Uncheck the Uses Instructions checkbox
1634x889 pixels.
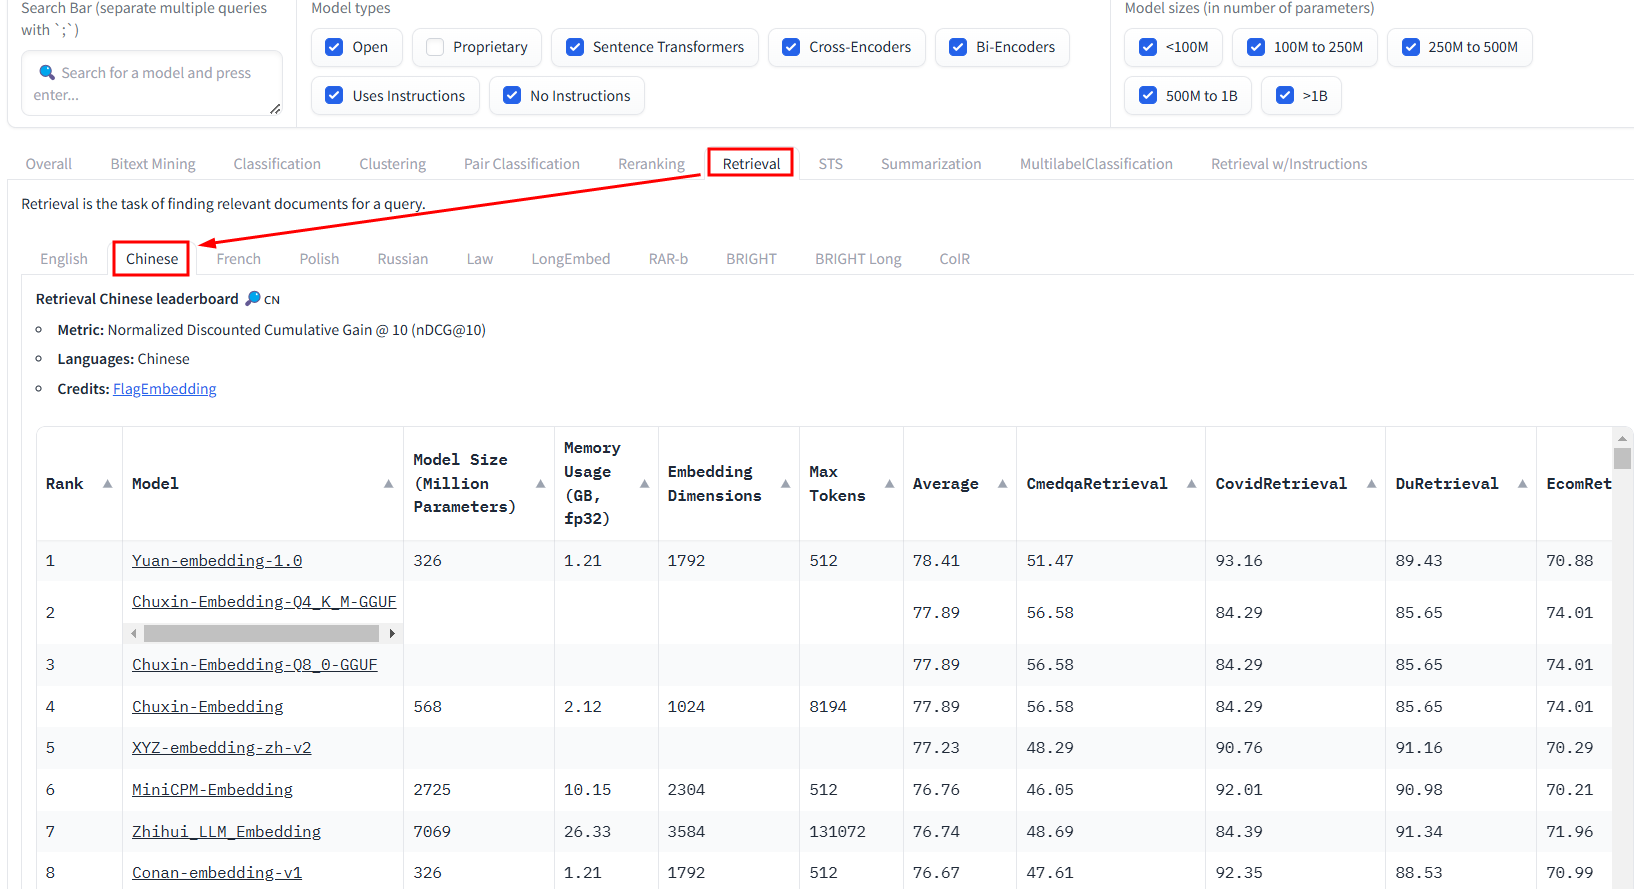click(334, 96)
